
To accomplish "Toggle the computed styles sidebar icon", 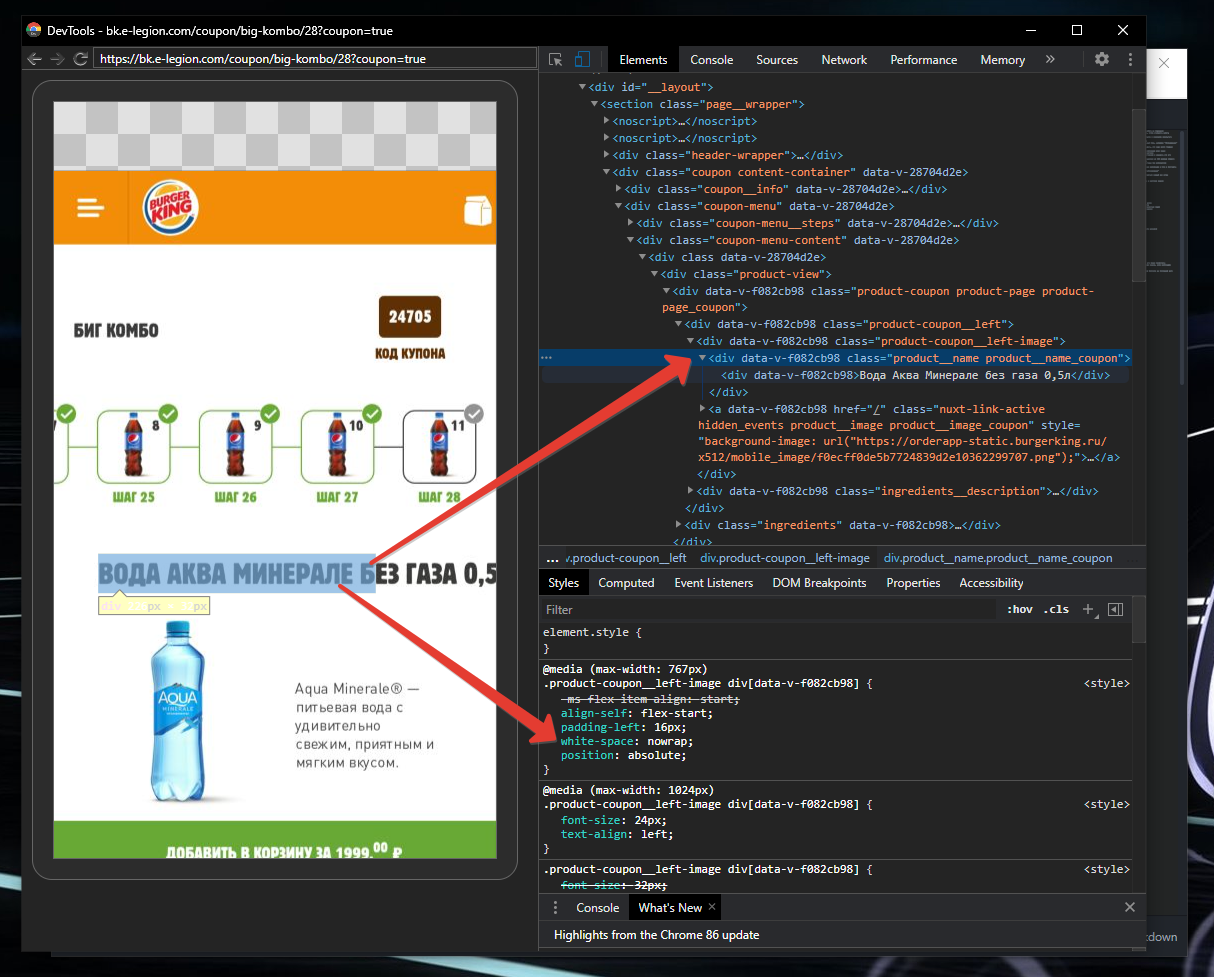I will click(x=1115, y=609).
